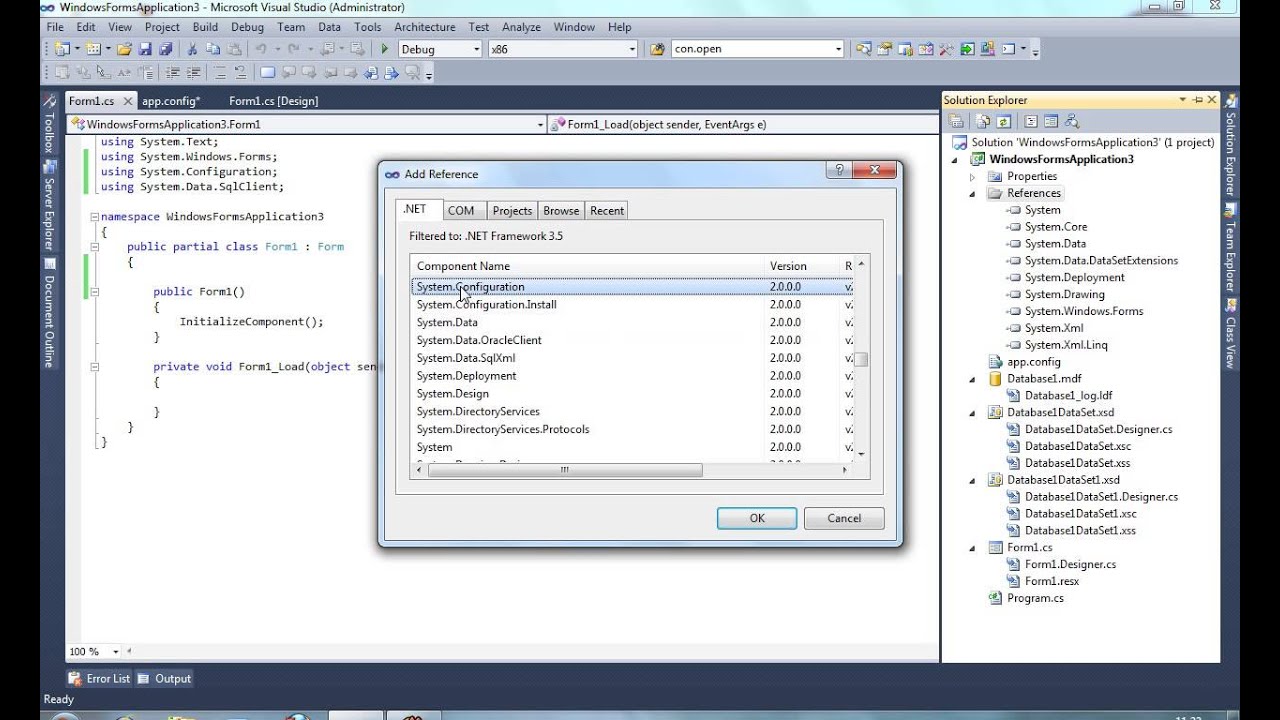
Task: Switch to the COM tab in Add Reference
Action: pyautogui.click(x=461, y=211)
